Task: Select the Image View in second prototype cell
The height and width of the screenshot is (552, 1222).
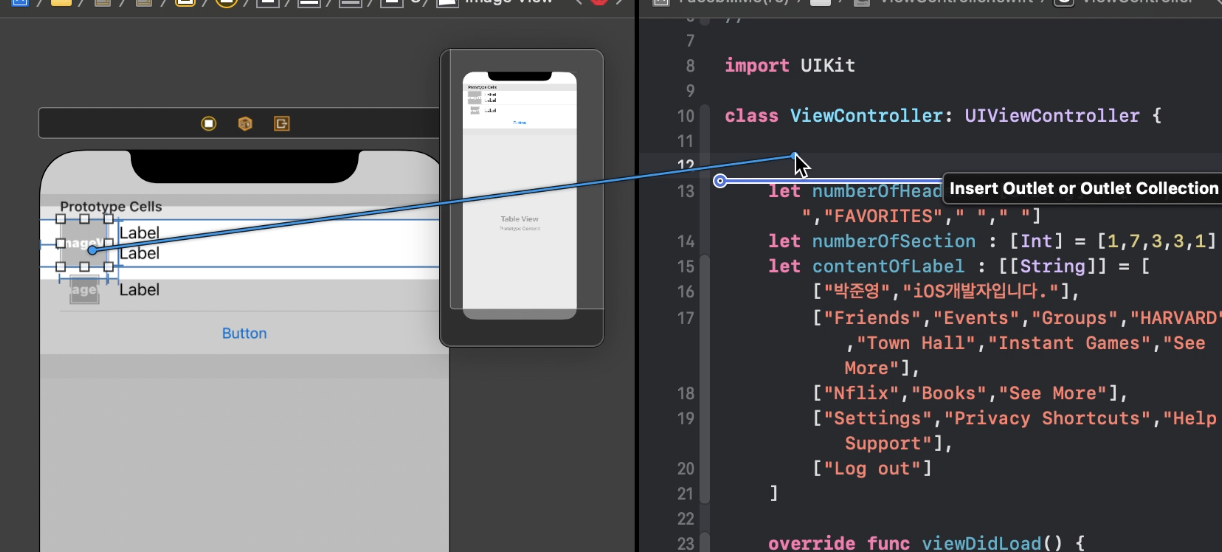Action: (84, 290)
